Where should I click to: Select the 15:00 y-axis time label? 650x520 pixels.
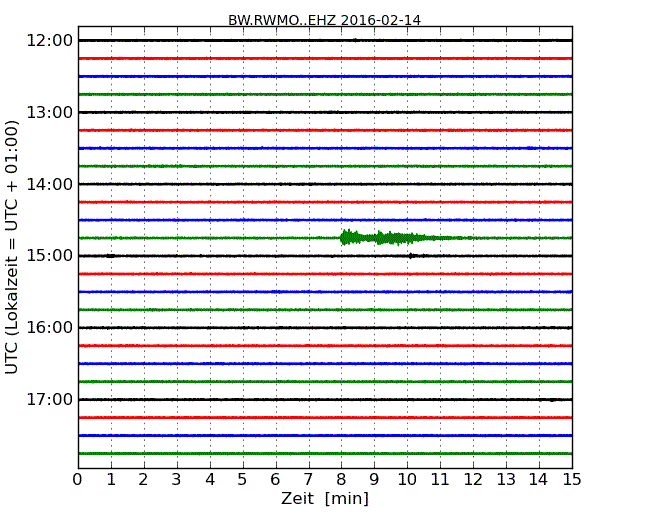(49, 256)
